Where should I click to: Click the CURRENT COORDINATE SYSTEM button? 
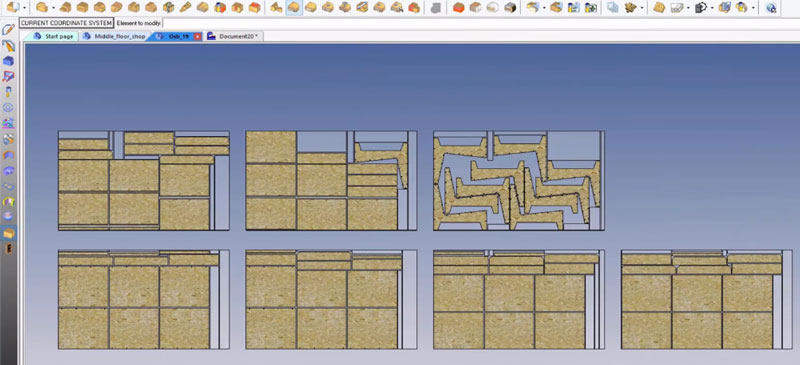click(66, 23)
